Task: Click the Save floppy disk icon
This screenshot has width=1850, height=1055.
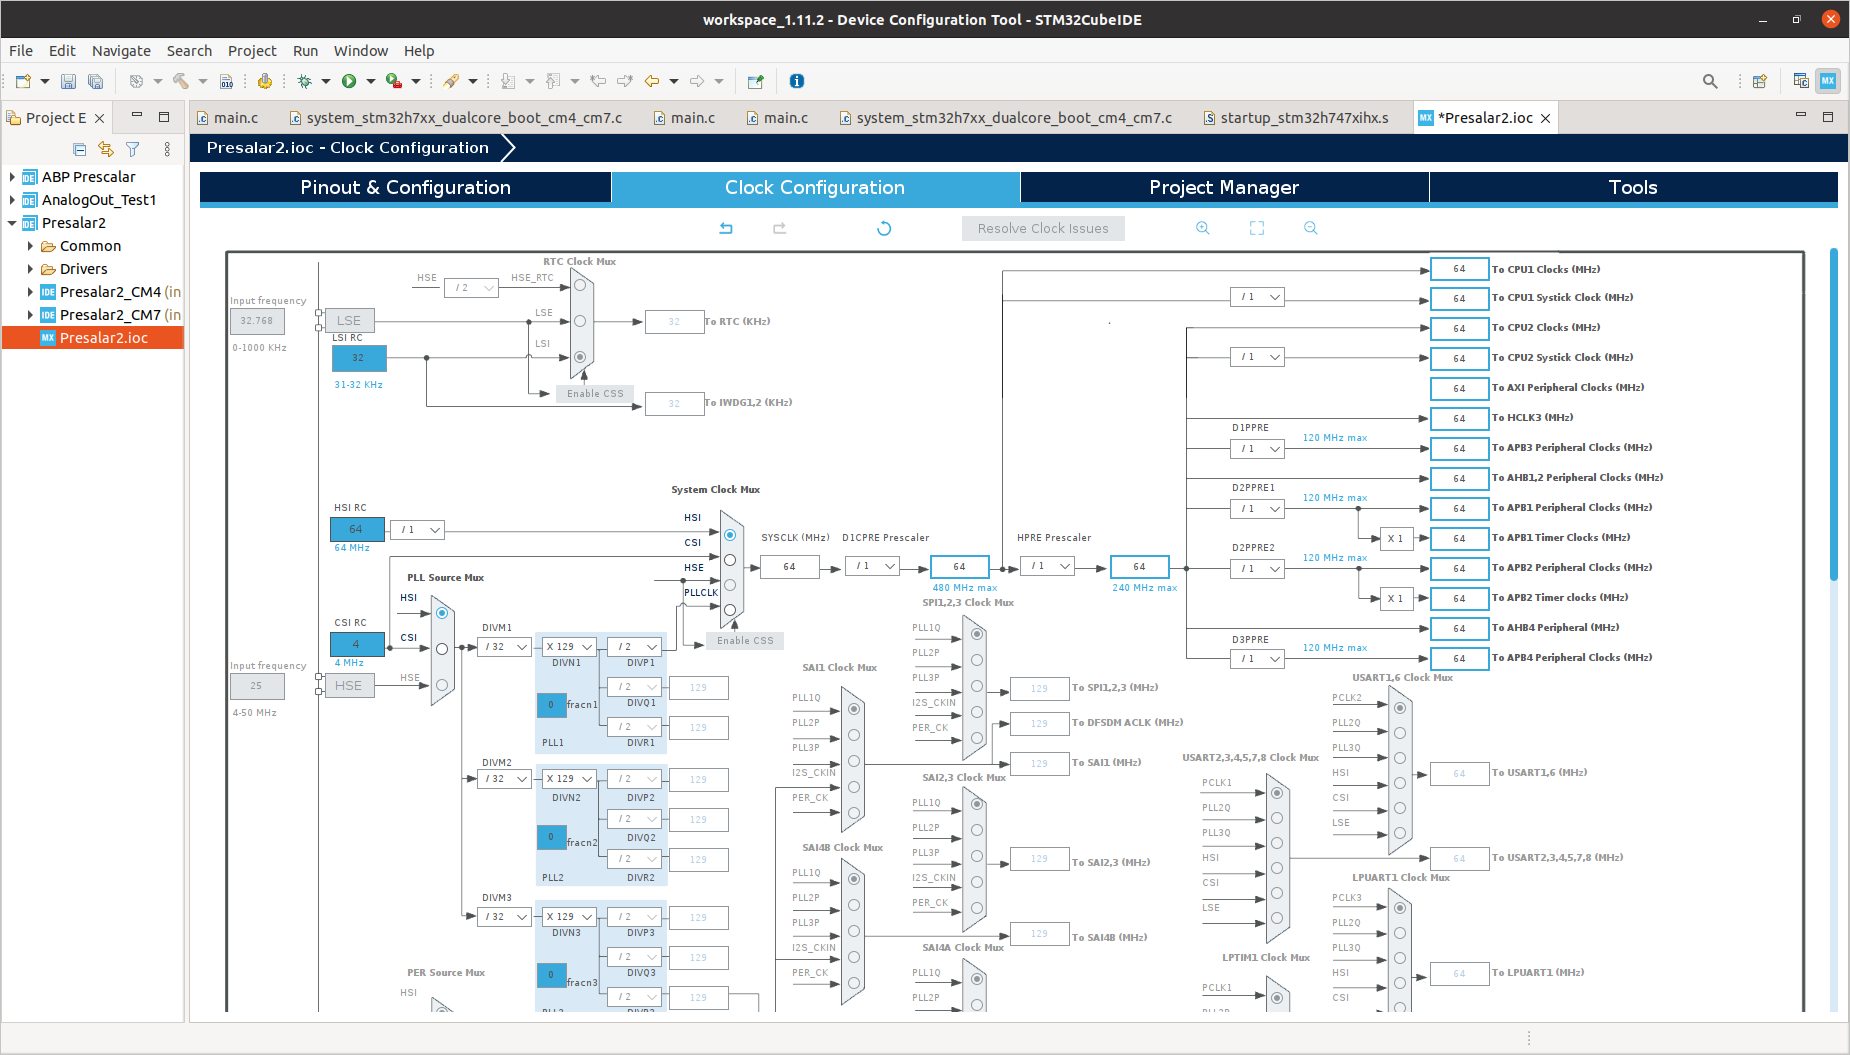Action: coord(68,81)
